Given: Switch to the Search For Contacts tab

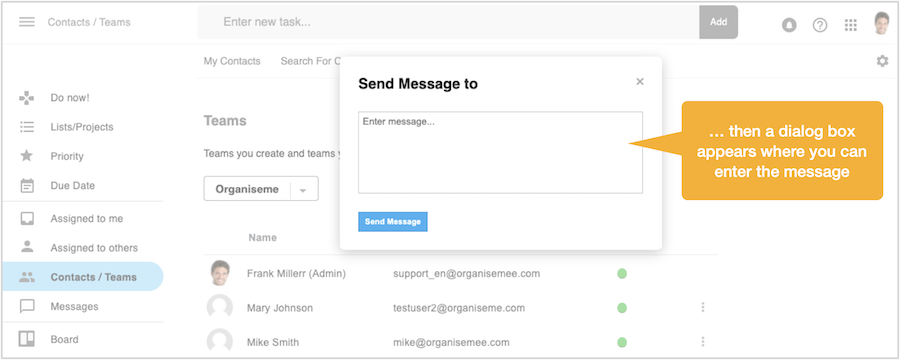Looking at the screenshot, I should pyautogui.click(x=311, y=61).
